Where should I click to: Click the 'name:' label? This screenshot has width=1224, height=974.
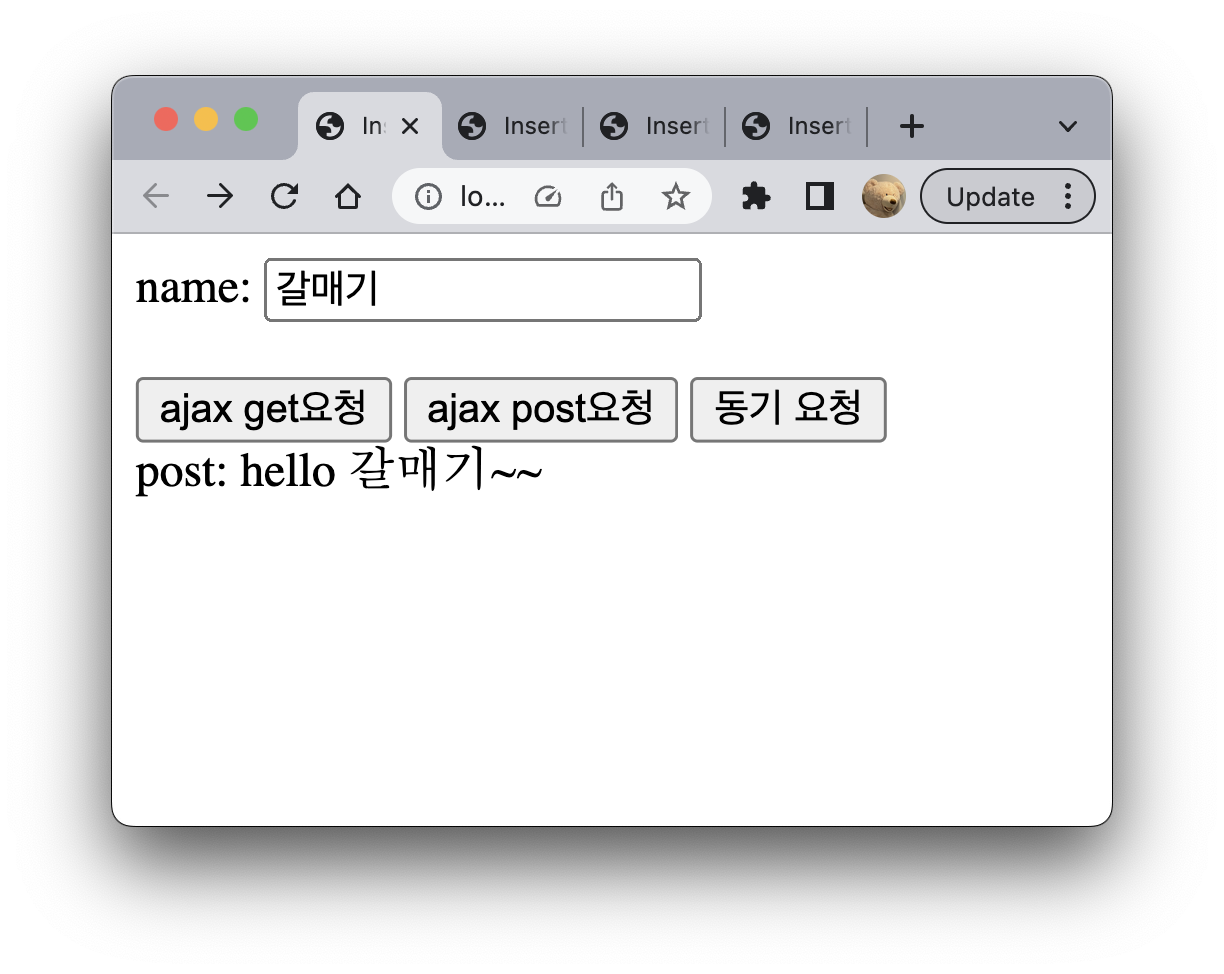[x=193, y=289]
